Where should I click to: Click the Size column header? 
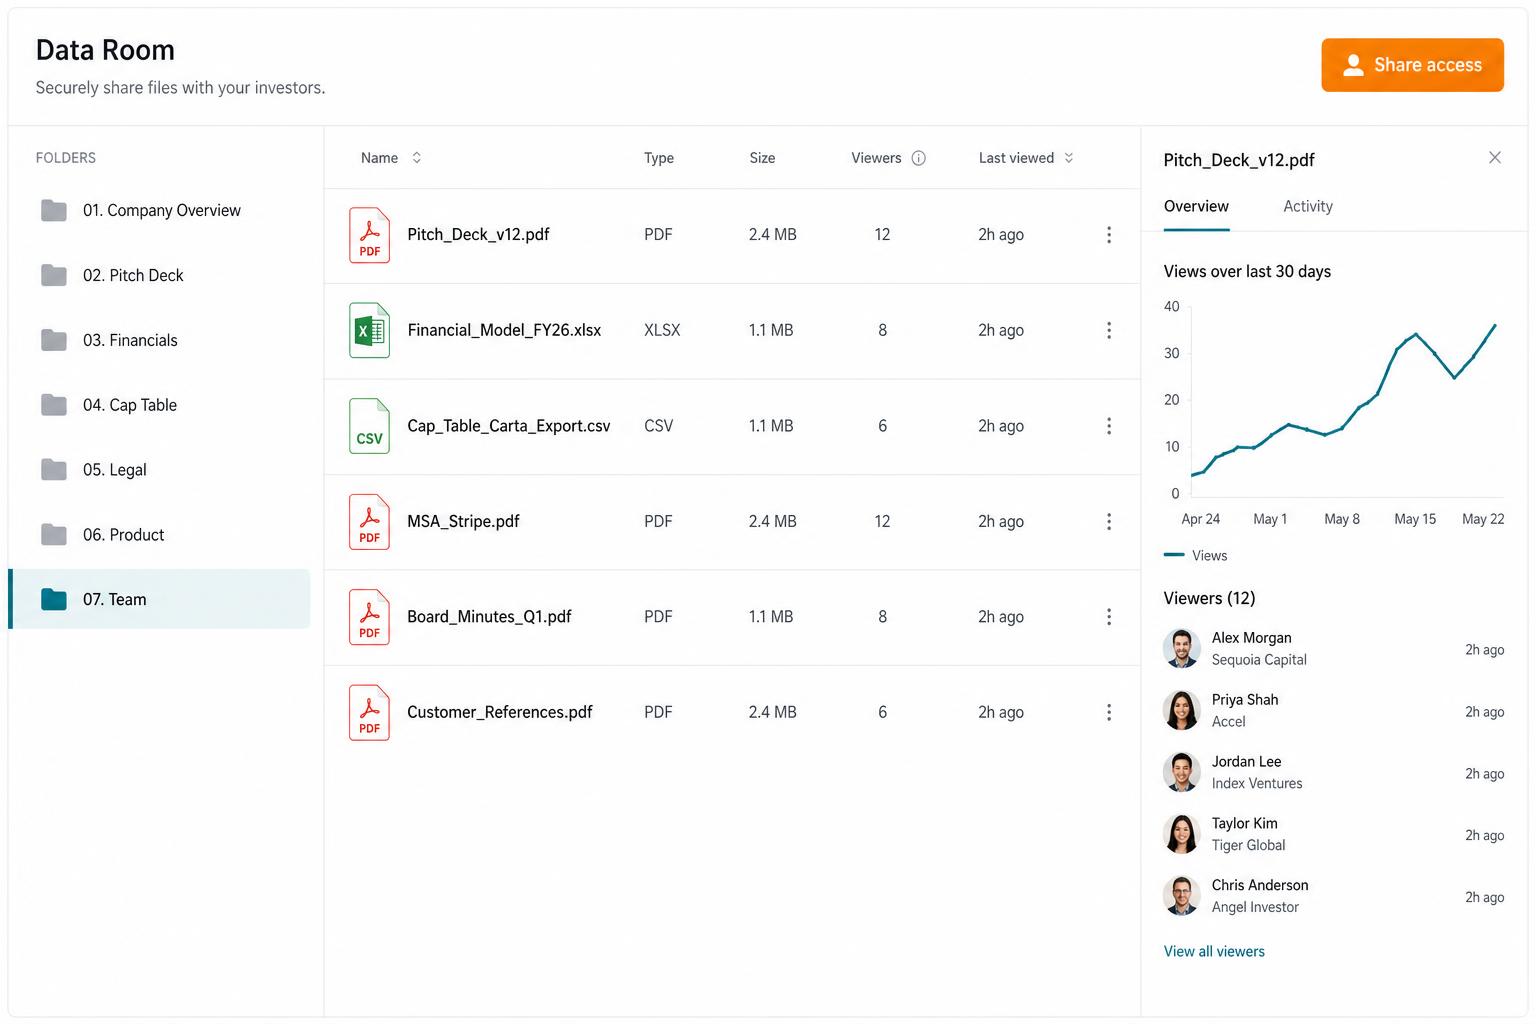point(762,158)
